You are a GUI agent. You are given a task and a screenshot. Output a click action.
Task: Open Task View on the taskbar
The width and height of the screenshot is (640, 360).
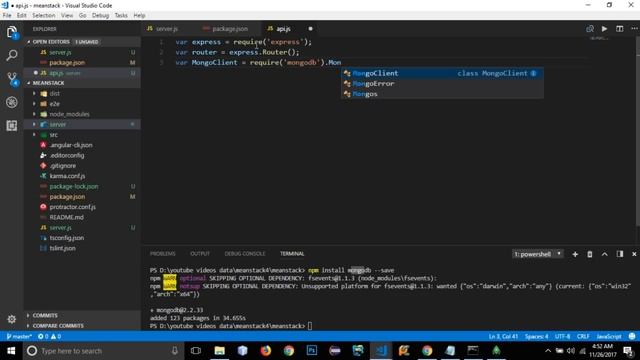click(196, 351)
